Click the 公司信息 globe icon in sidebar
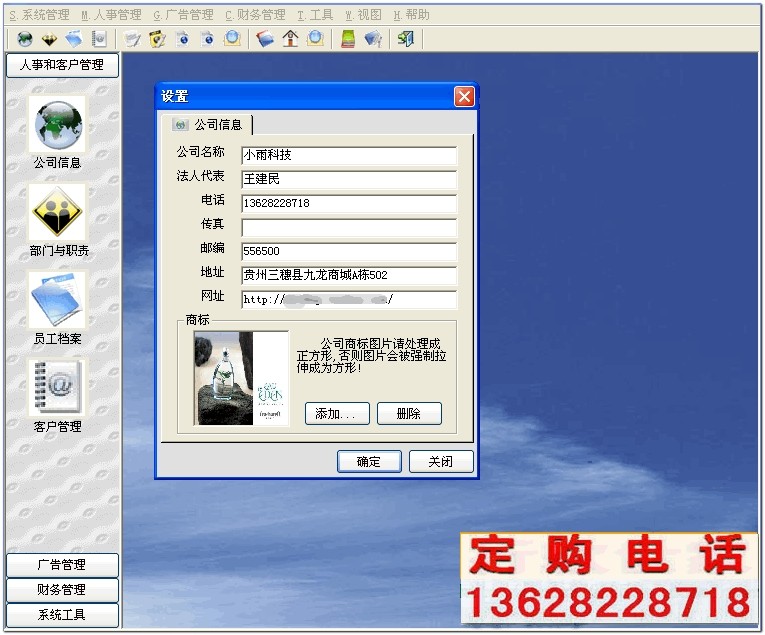765x635 pixels. pyautogui.click(x=58, y=125)
